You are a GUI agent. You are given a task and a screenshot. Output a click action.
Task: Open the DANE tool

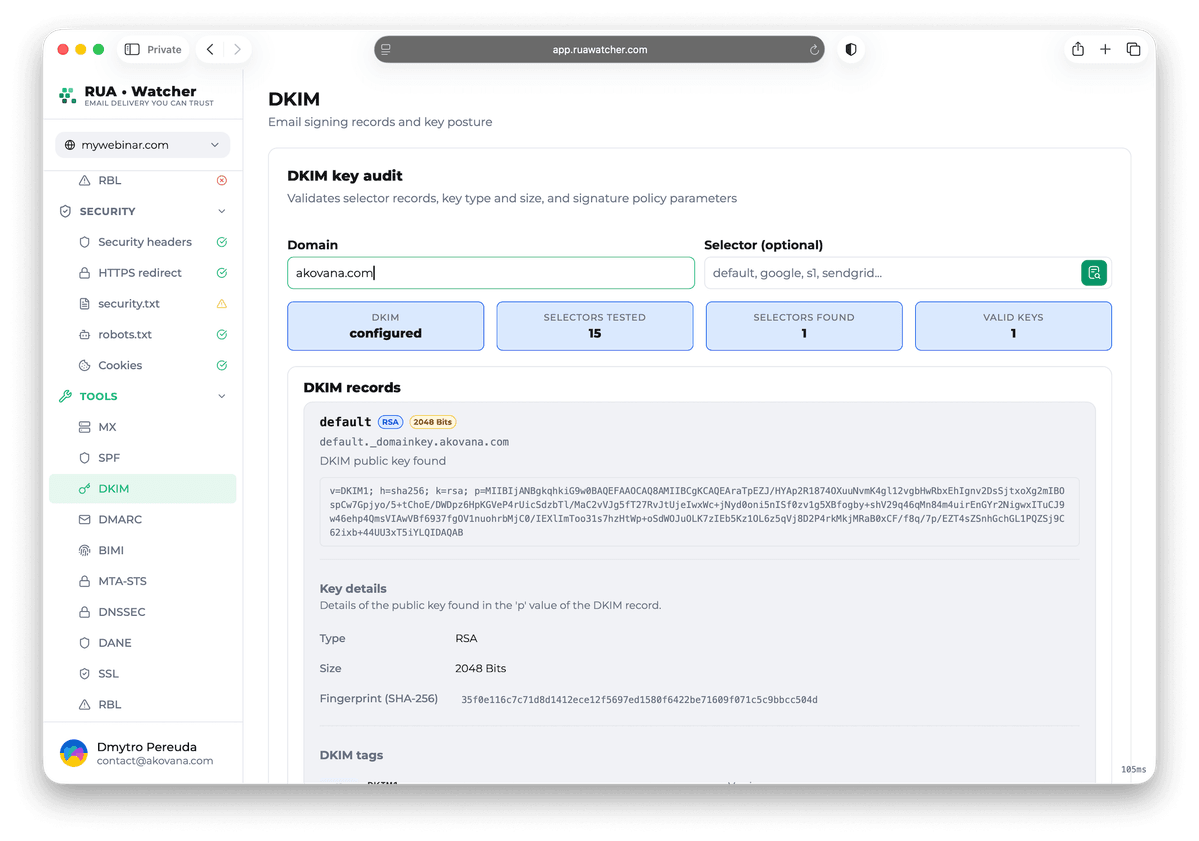click(x=142, y=642)
